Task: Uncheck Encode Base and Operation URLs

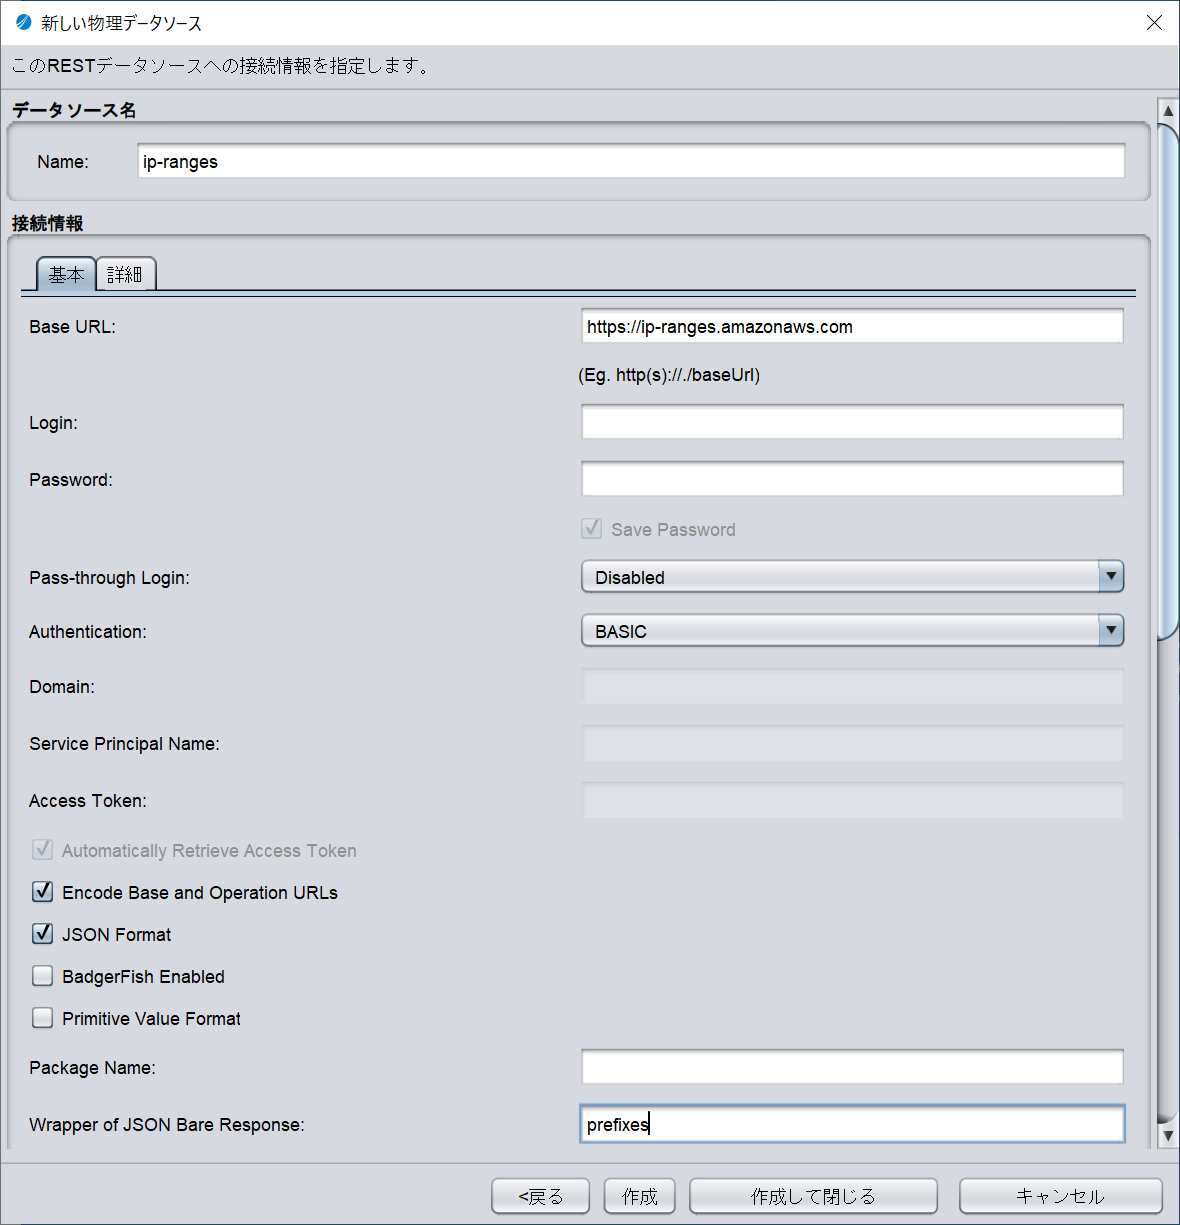Action: tap(43, 891)
